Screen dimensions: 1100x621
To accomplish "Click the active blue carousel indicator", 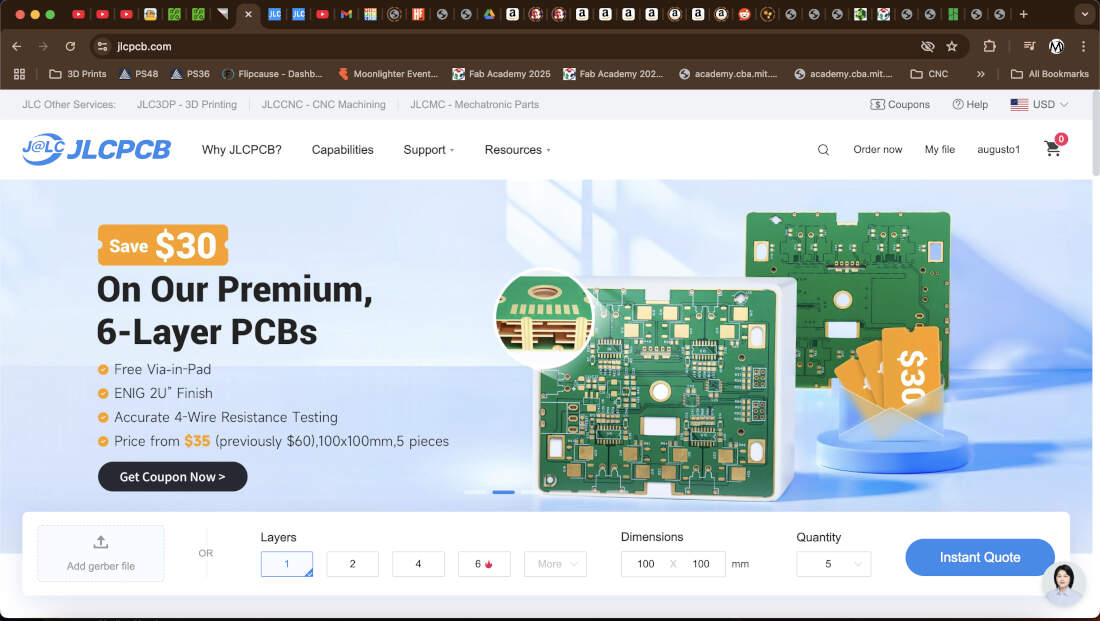I will (x=504, y=492).
